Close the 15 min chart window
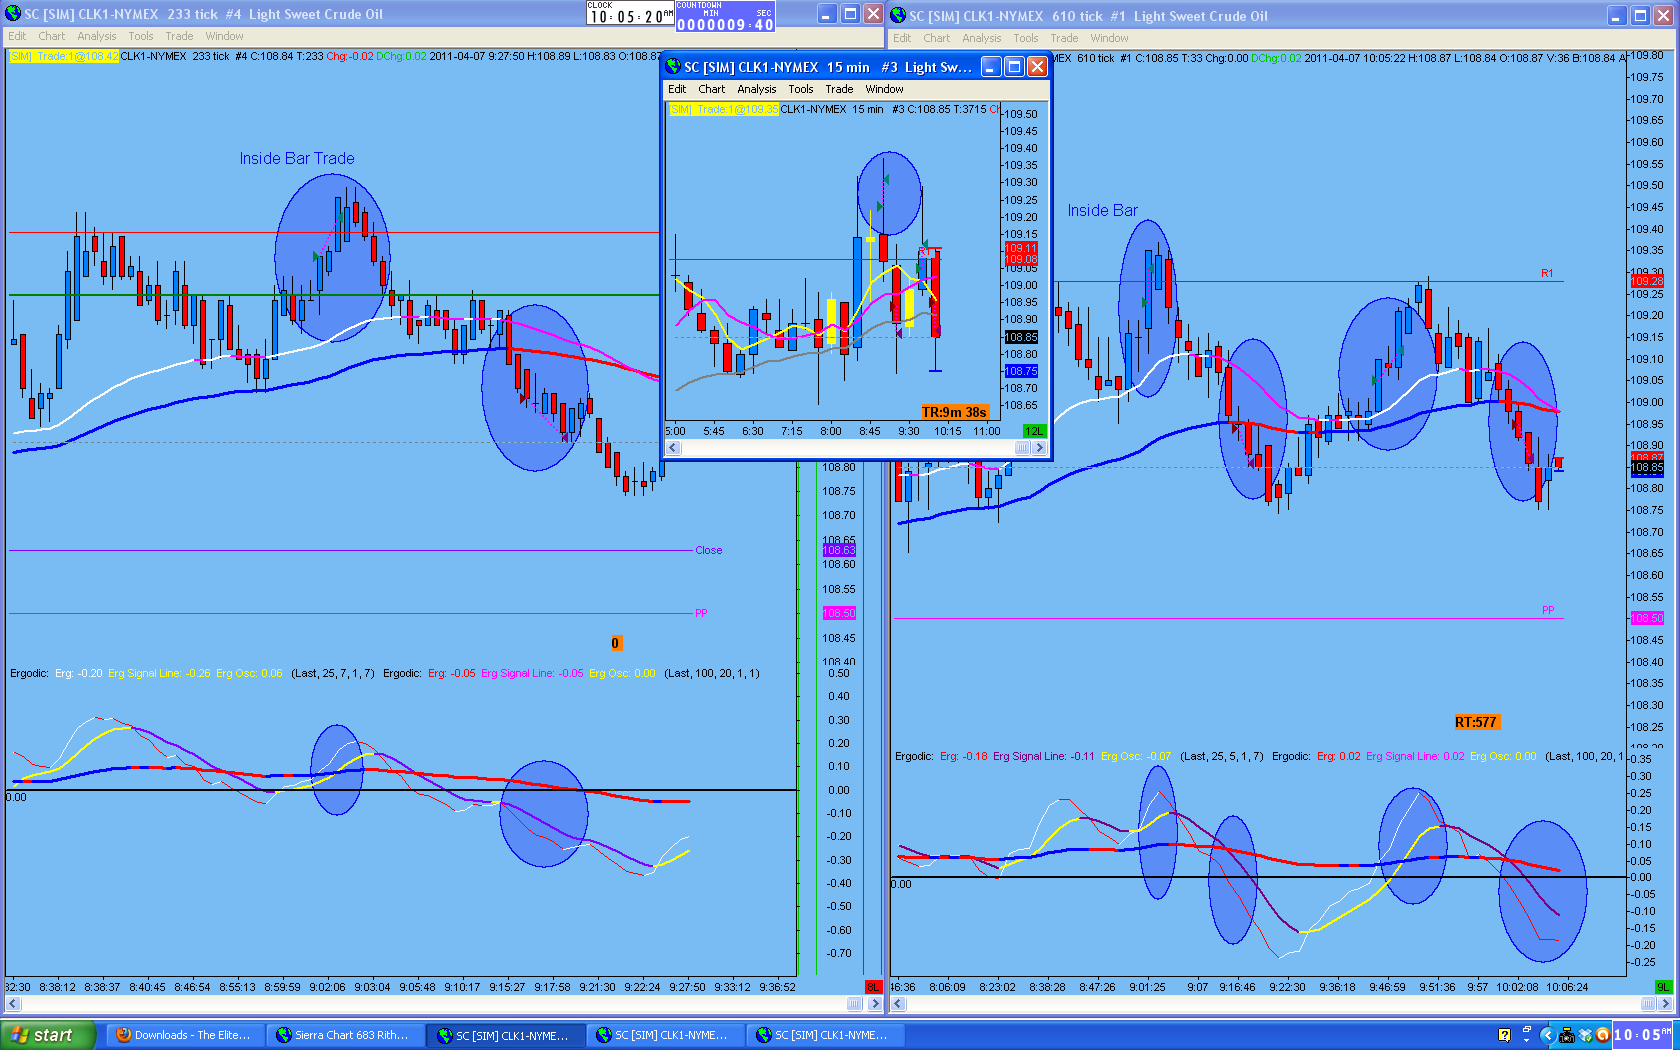The image size is (1680, 1050). coord(1037,66)
